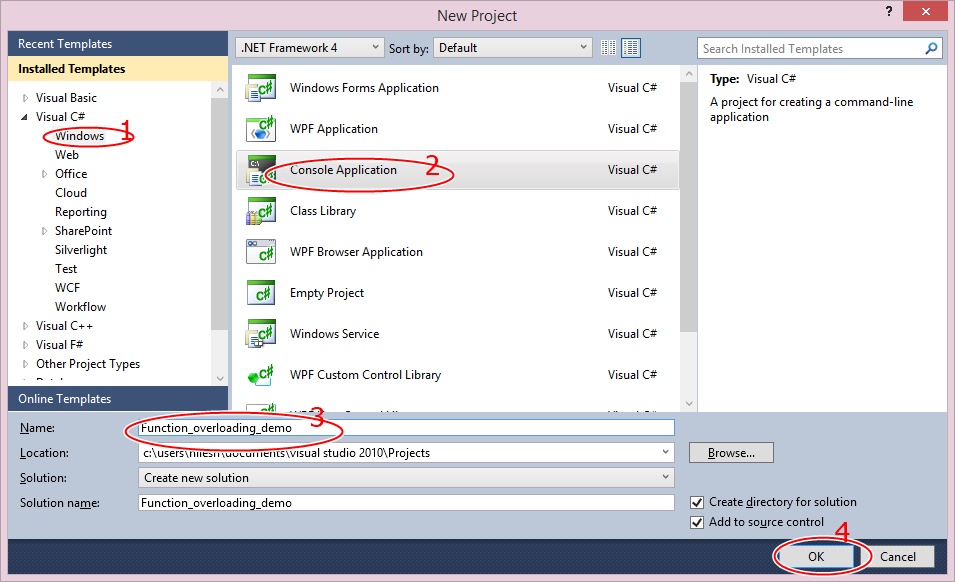Open the .NET Framework 4 dropdown
Viewport: 955px width, 582px height.
(x=309, y=47)
